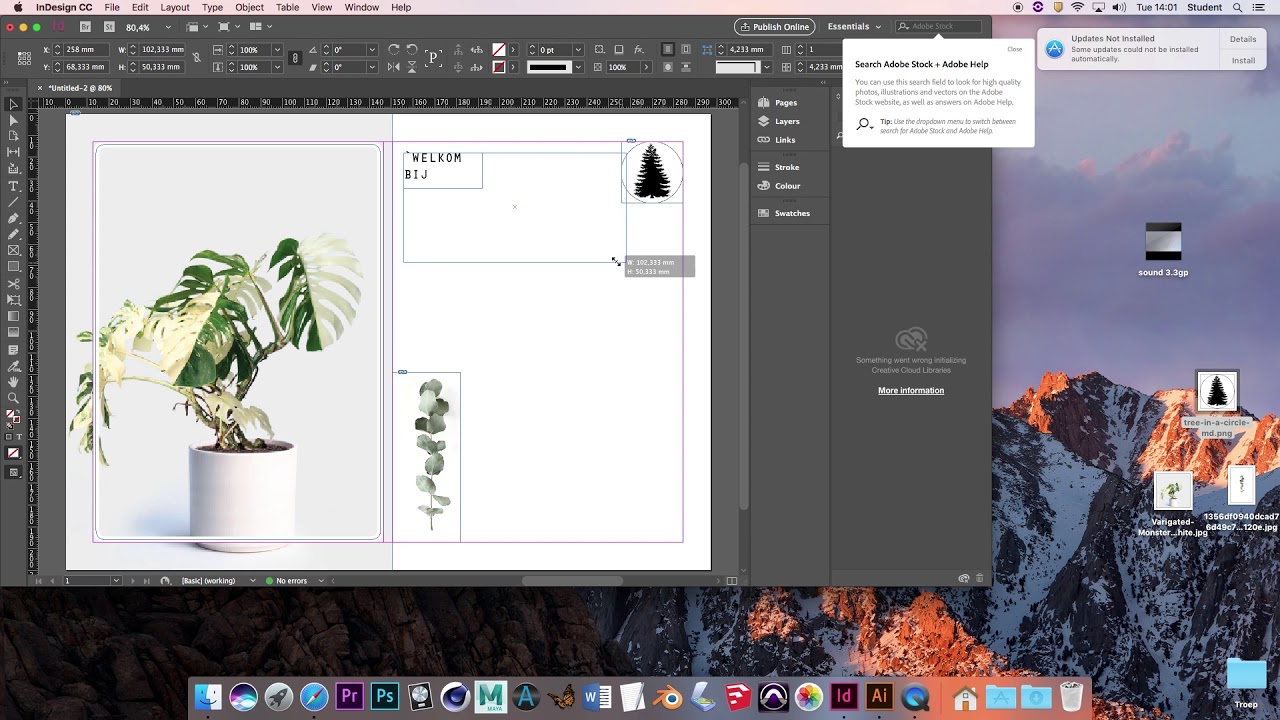
Task: Open the Layers panel
Action: 786,121
